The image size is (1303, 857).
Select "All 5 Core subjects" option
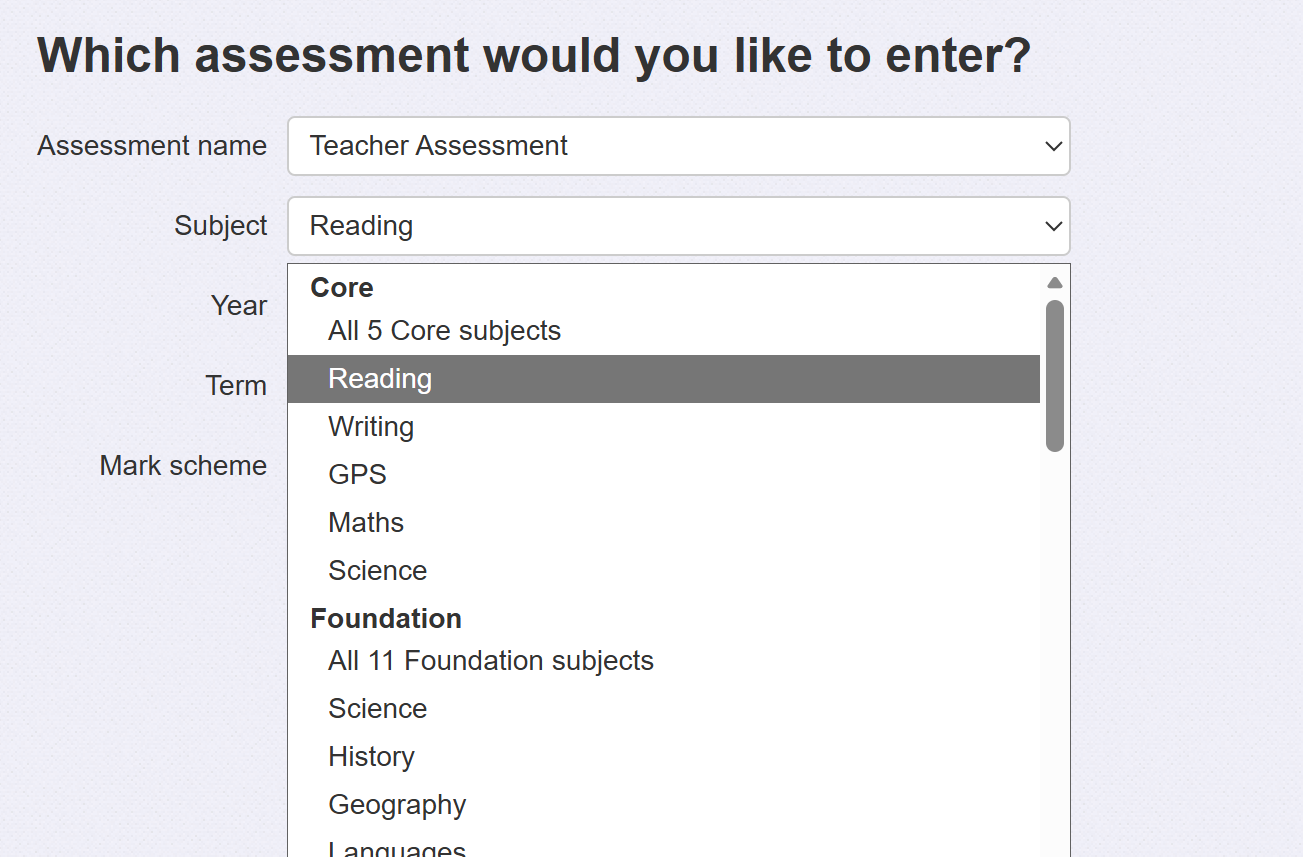(x=444, y=331)
